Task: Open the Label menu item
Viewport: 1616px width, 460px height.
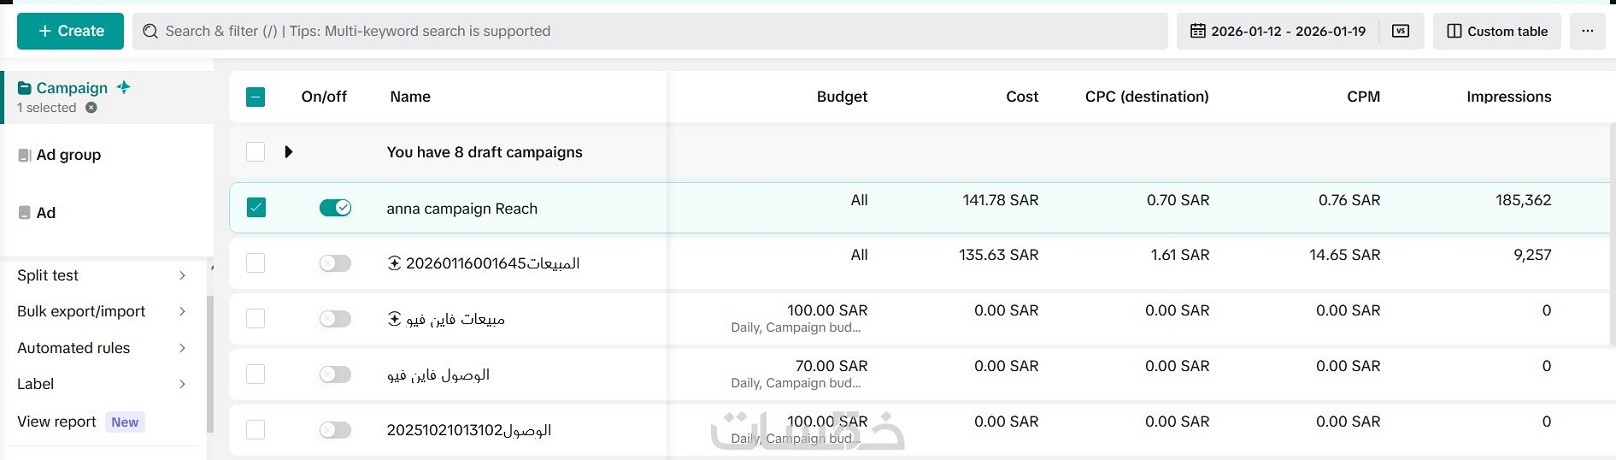Action: 36,384
